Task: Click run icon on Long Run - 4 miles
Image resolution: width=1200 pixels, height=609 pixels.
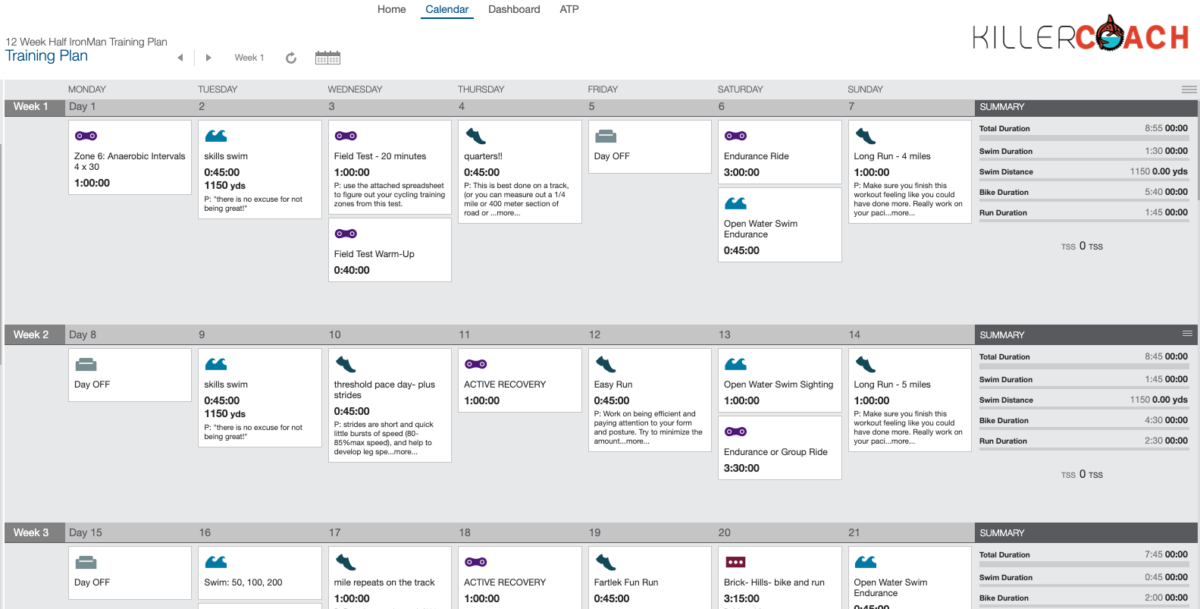Action: click(865, 135)
